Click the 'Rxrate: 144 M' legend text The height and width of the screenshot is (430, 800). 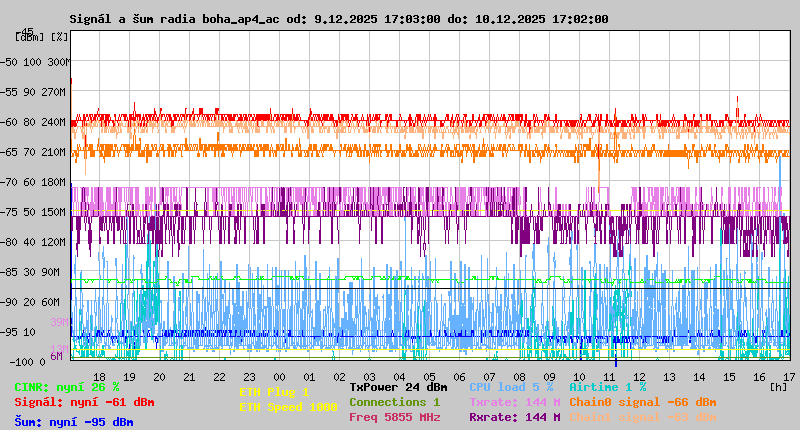(515, 417)
